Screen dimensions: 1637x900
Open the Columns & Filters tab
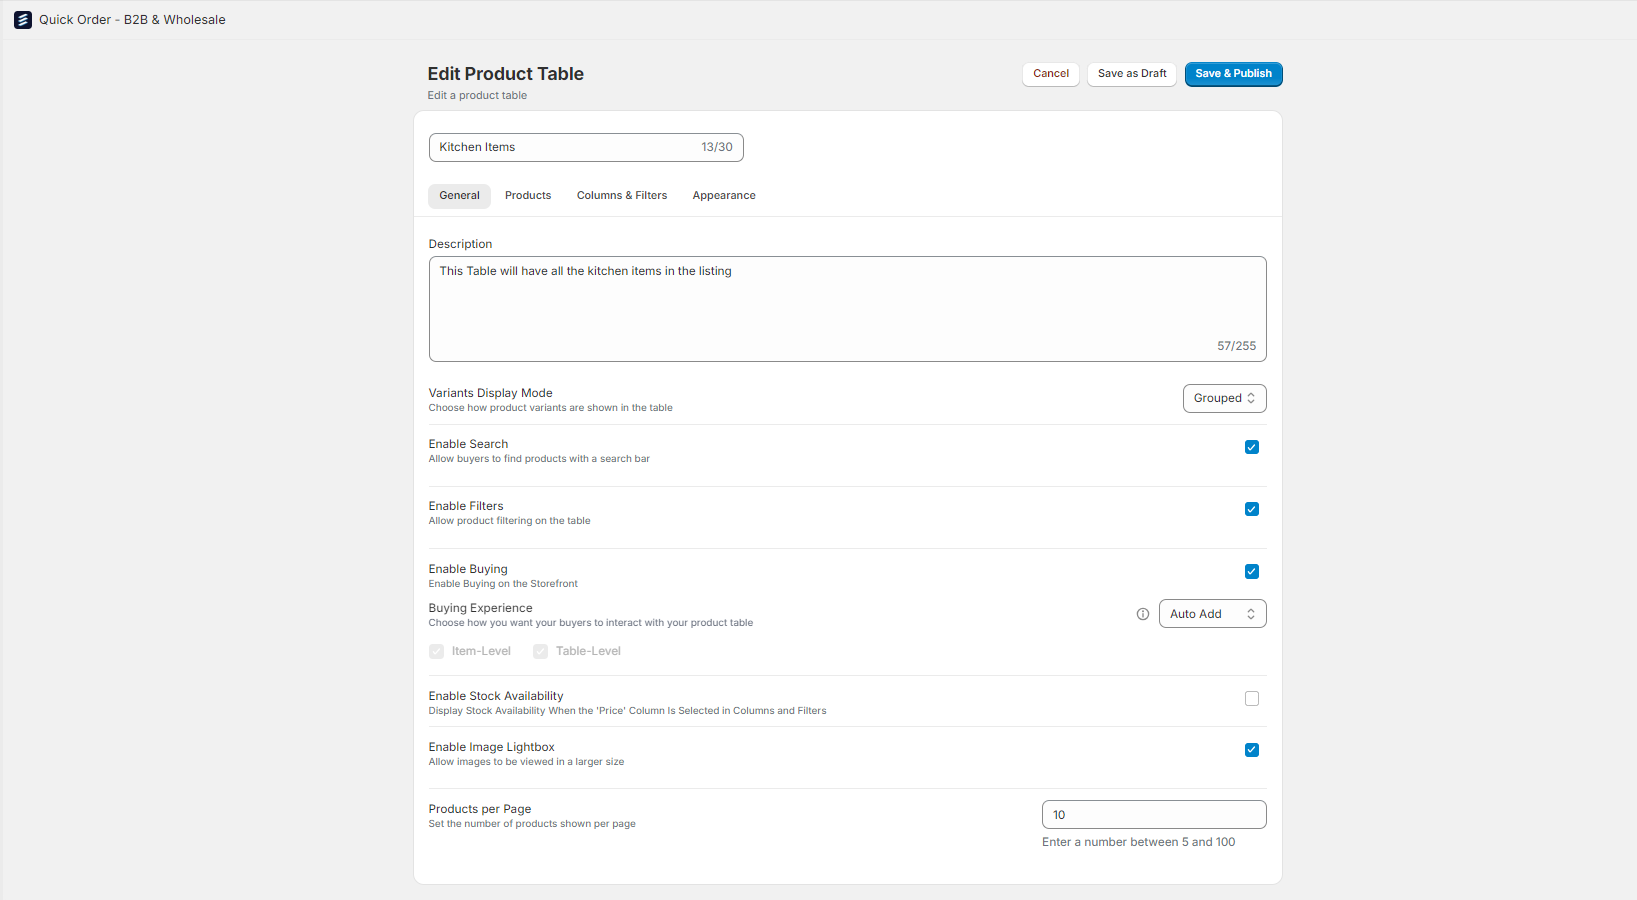pos(622,196)
